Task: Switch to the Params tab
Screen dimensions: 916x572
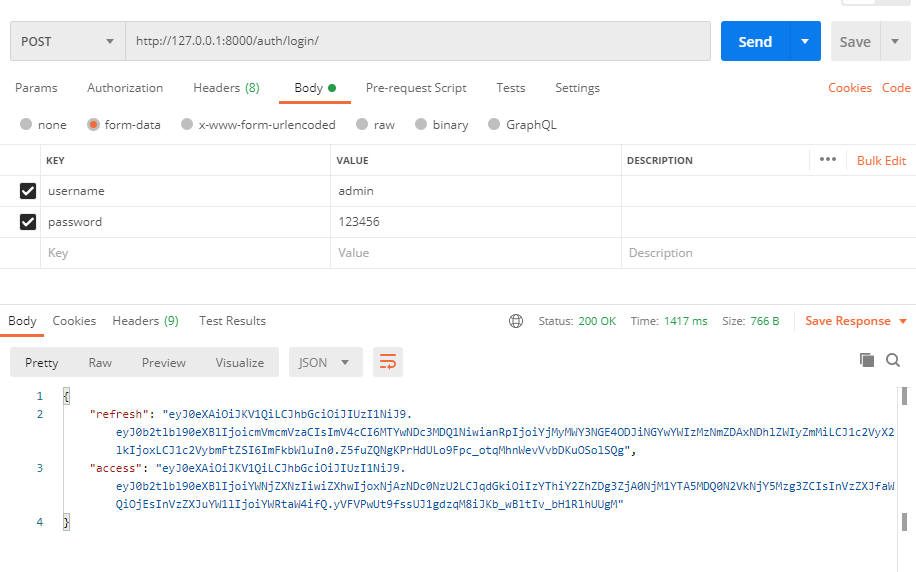Action: [x=36, y=88]
